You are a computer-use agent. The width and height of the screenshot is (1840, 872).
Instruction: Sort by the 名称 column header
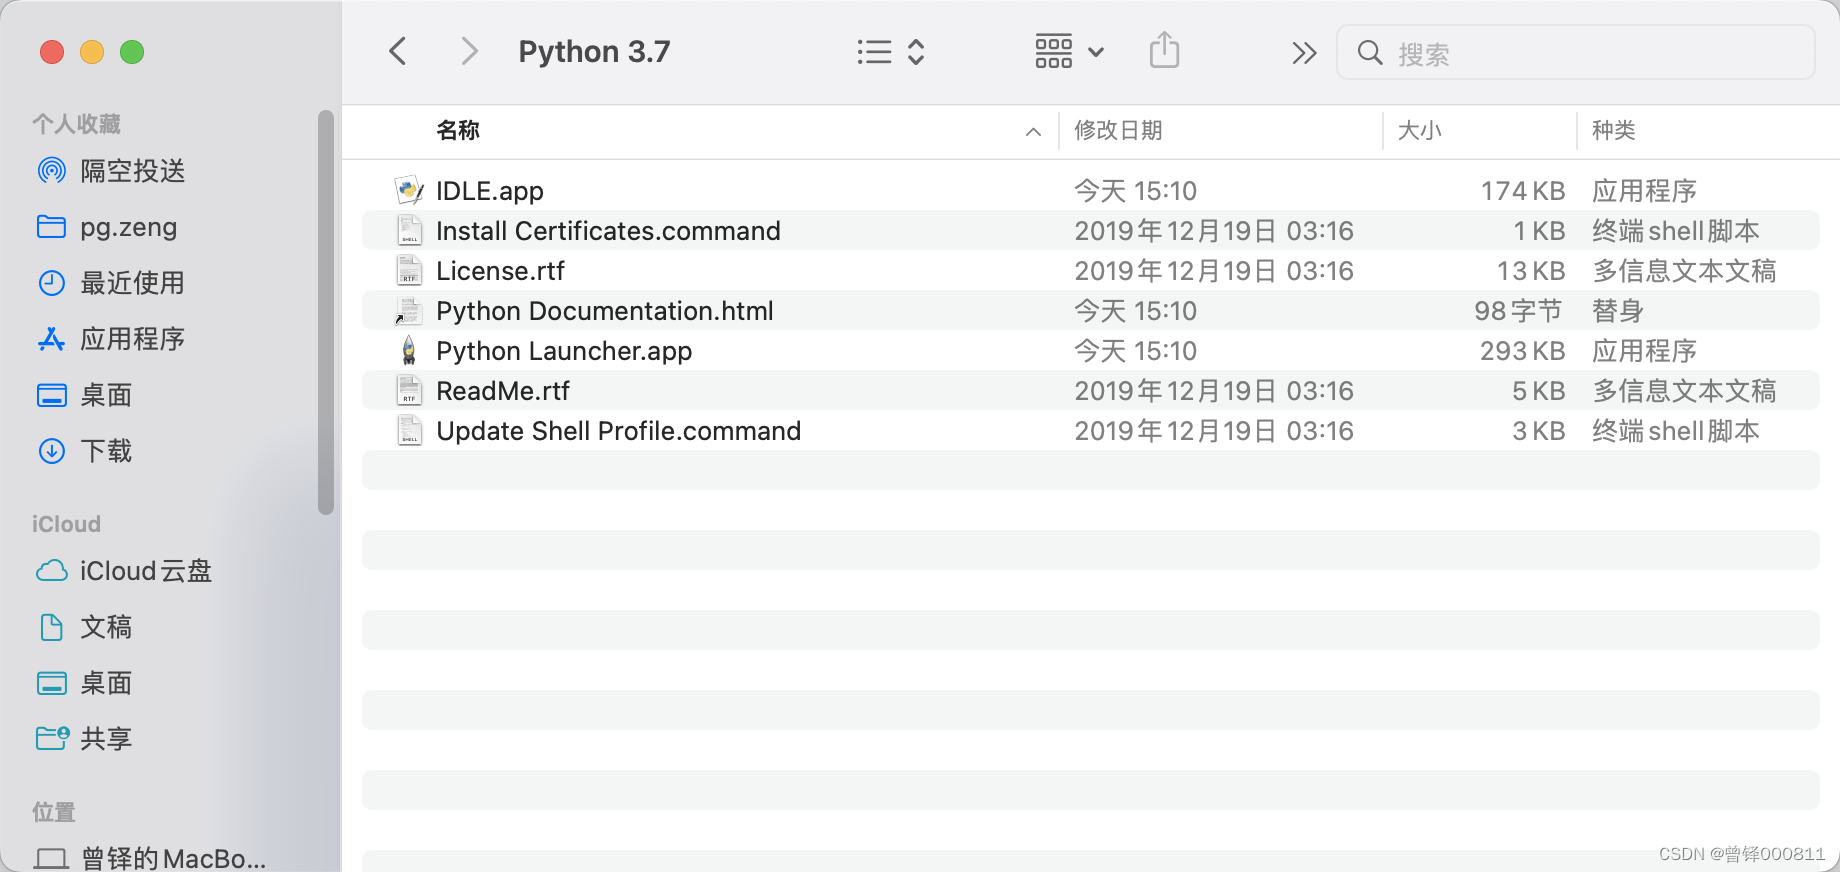[458, 130]
